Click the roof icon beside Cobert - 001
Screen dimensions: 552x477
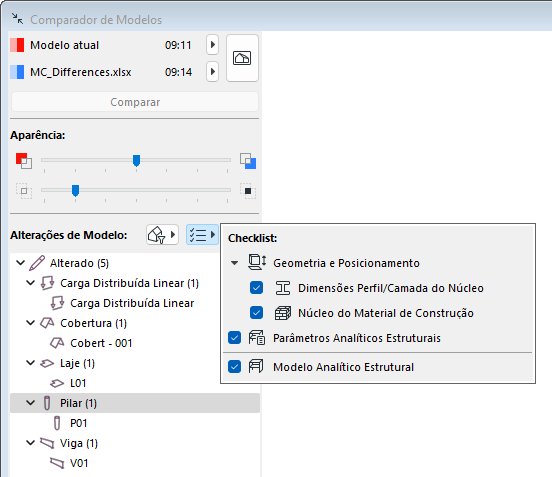pos(57,343)
